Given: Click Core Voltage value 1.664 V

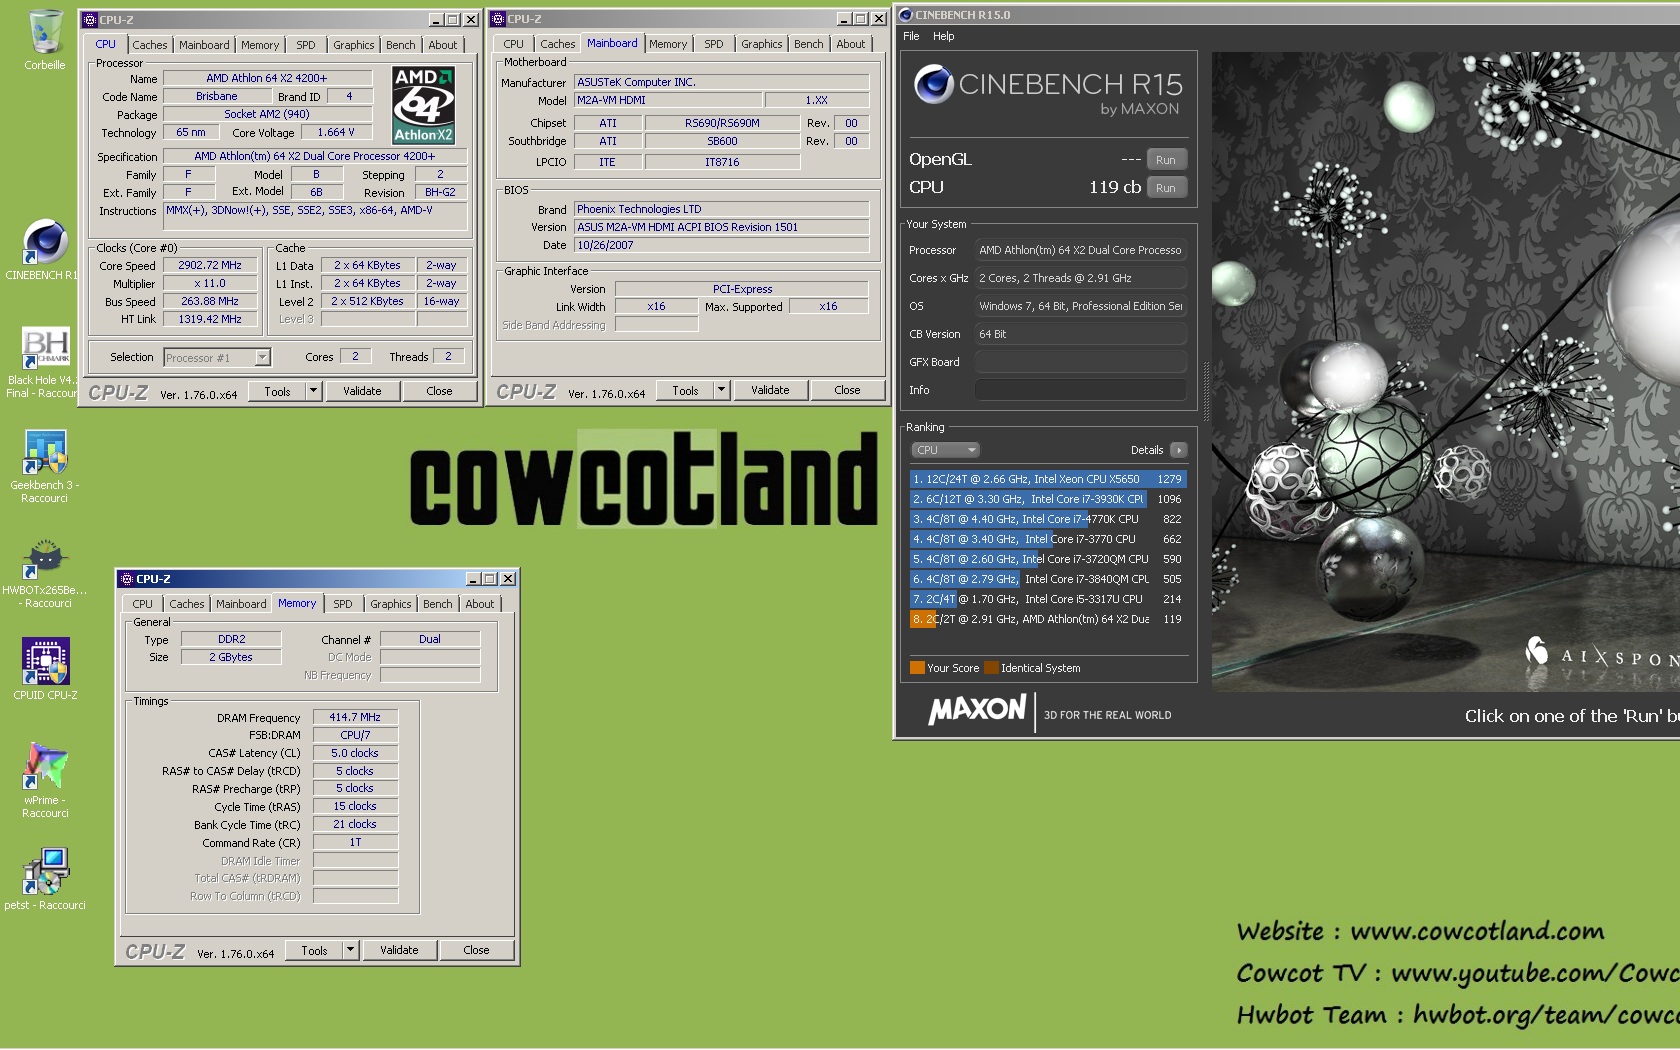Looking at the screenshot, I should pyautogui.click(x=336, y=132).
